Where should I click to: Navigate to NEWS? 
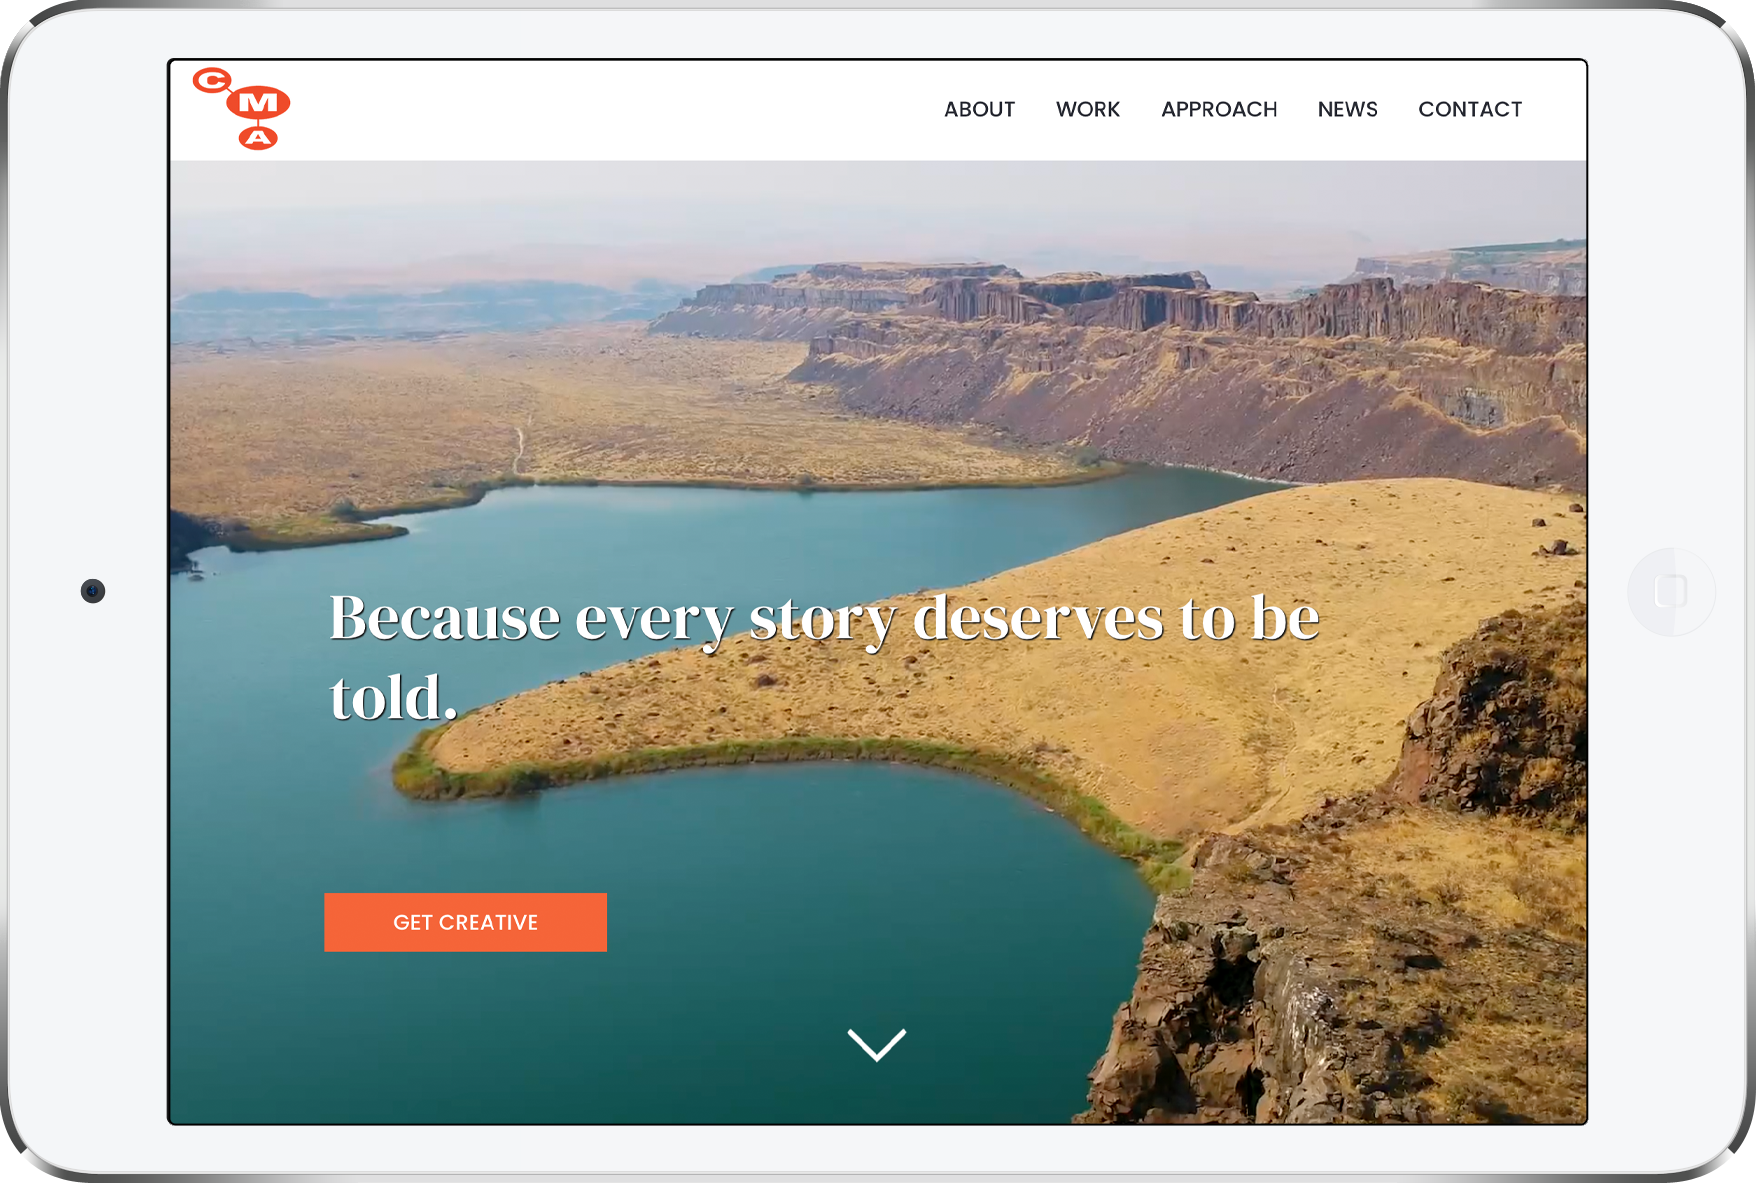1347,109
